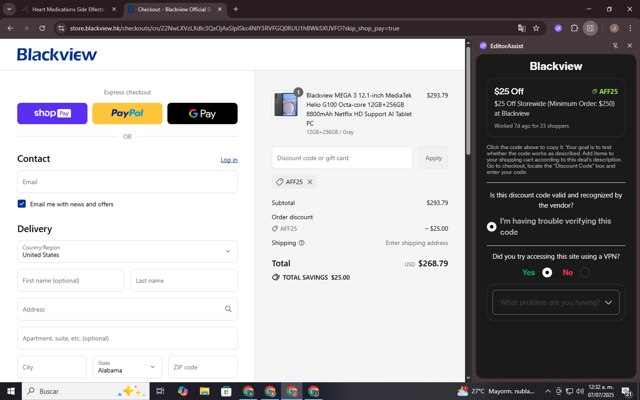Focus the Email input field
640x400 pixels.
[127, 182]
